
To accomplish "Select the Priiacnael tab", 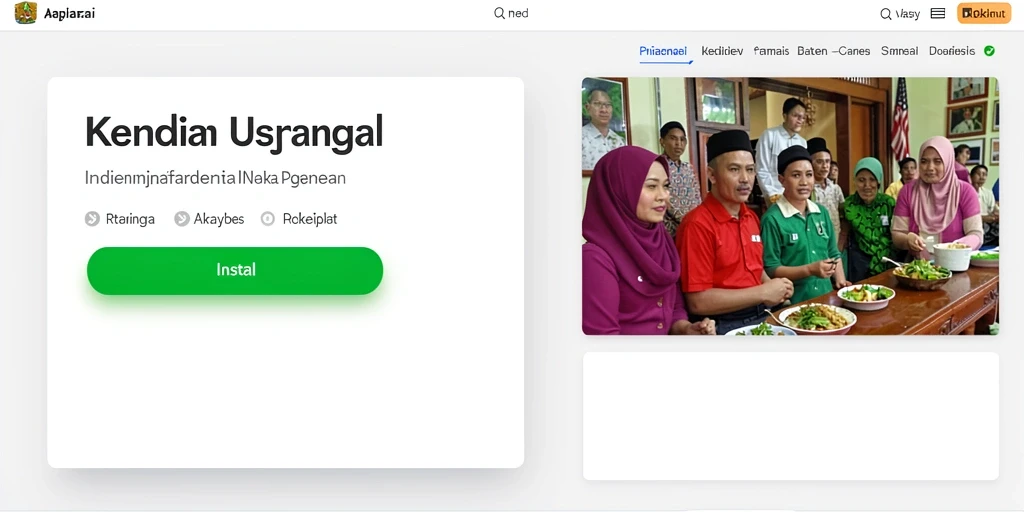I will [x=663, y=51].
